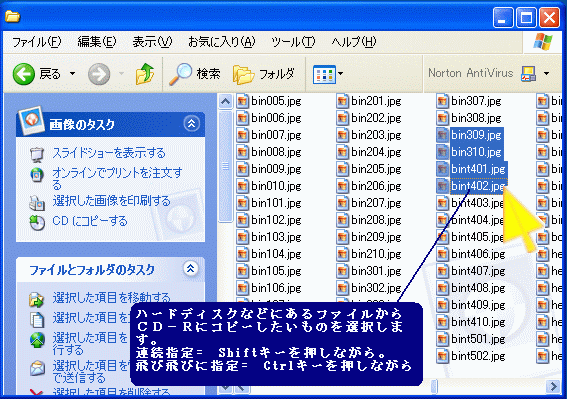Click the Copy to CD disc icon

[x=37, y=222]
